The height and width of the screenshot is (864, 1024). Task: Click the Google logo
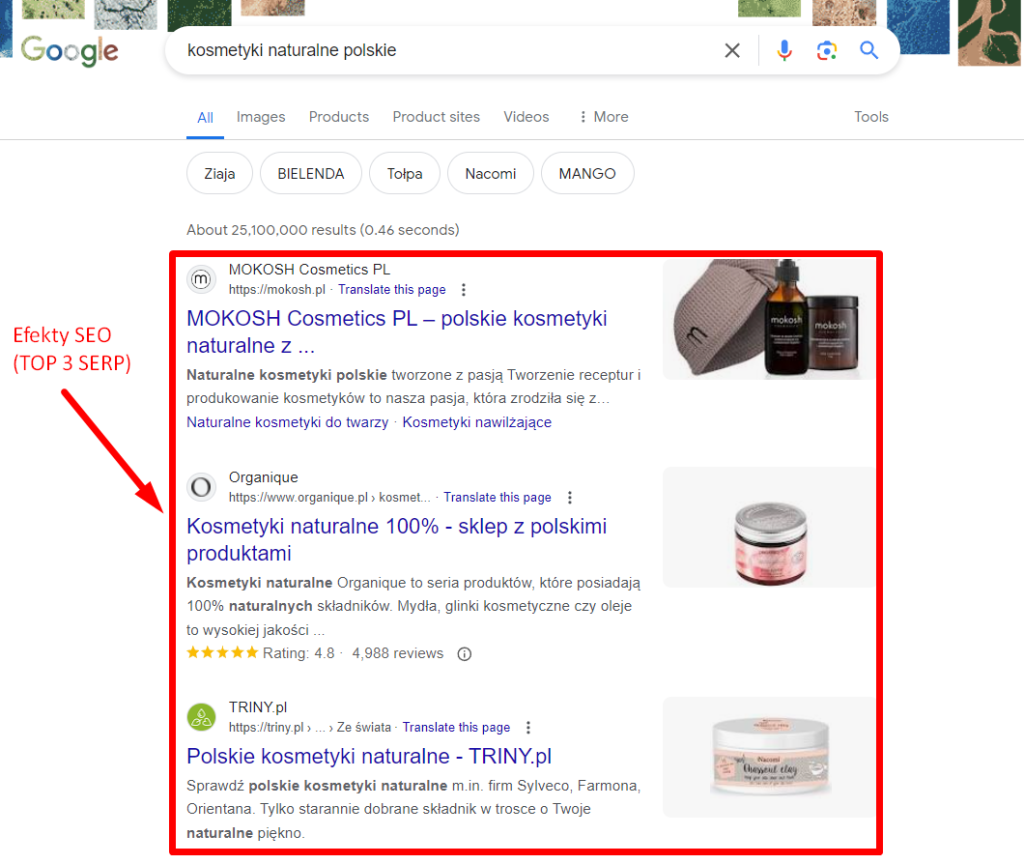69,52
